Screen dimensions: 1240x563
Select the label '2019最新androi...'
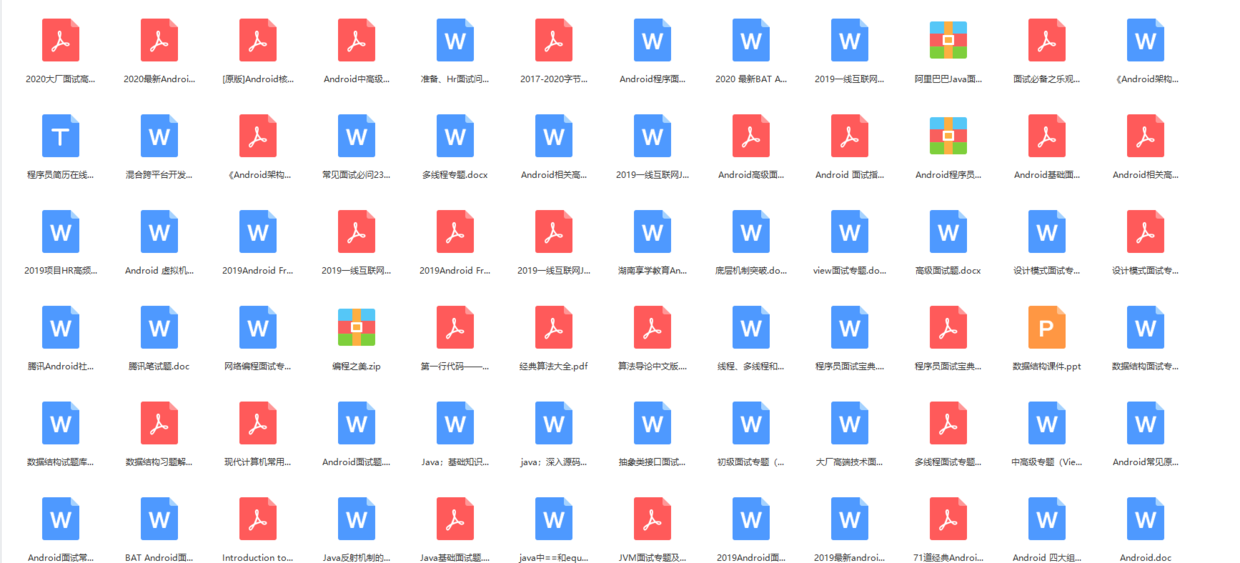pyautogui.click(x=849, y=558)
